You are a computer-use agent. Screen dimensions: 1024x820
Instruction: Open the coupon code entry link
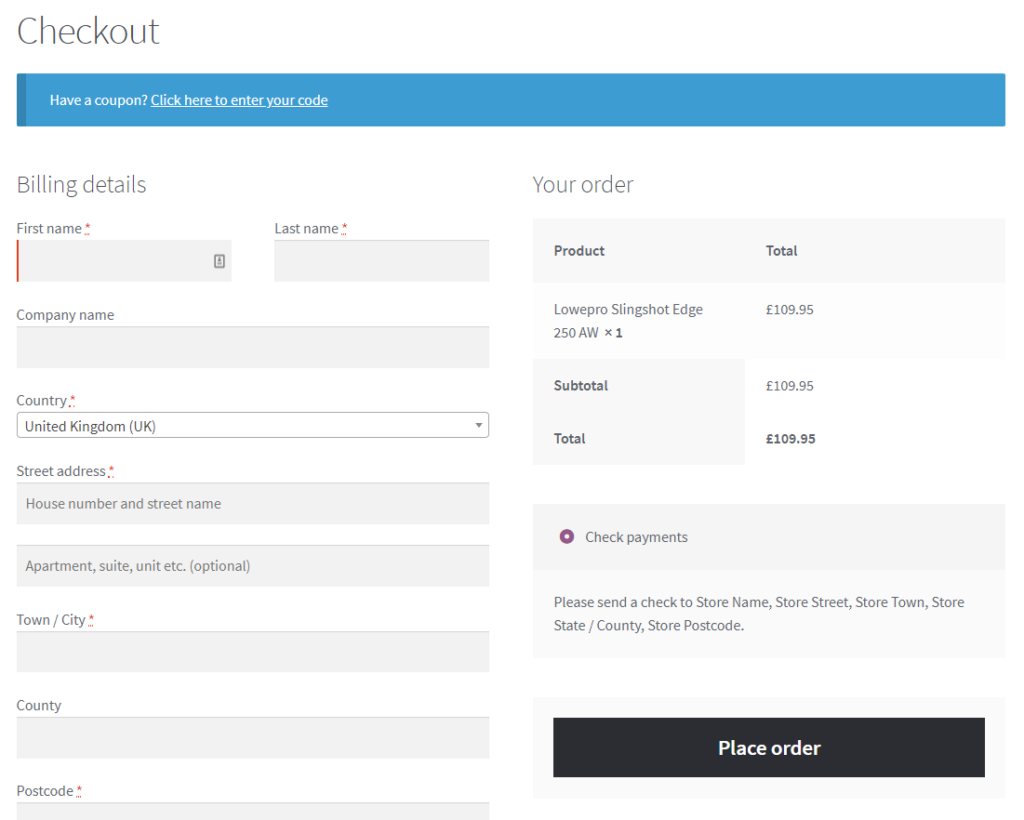tap(239, 100)
